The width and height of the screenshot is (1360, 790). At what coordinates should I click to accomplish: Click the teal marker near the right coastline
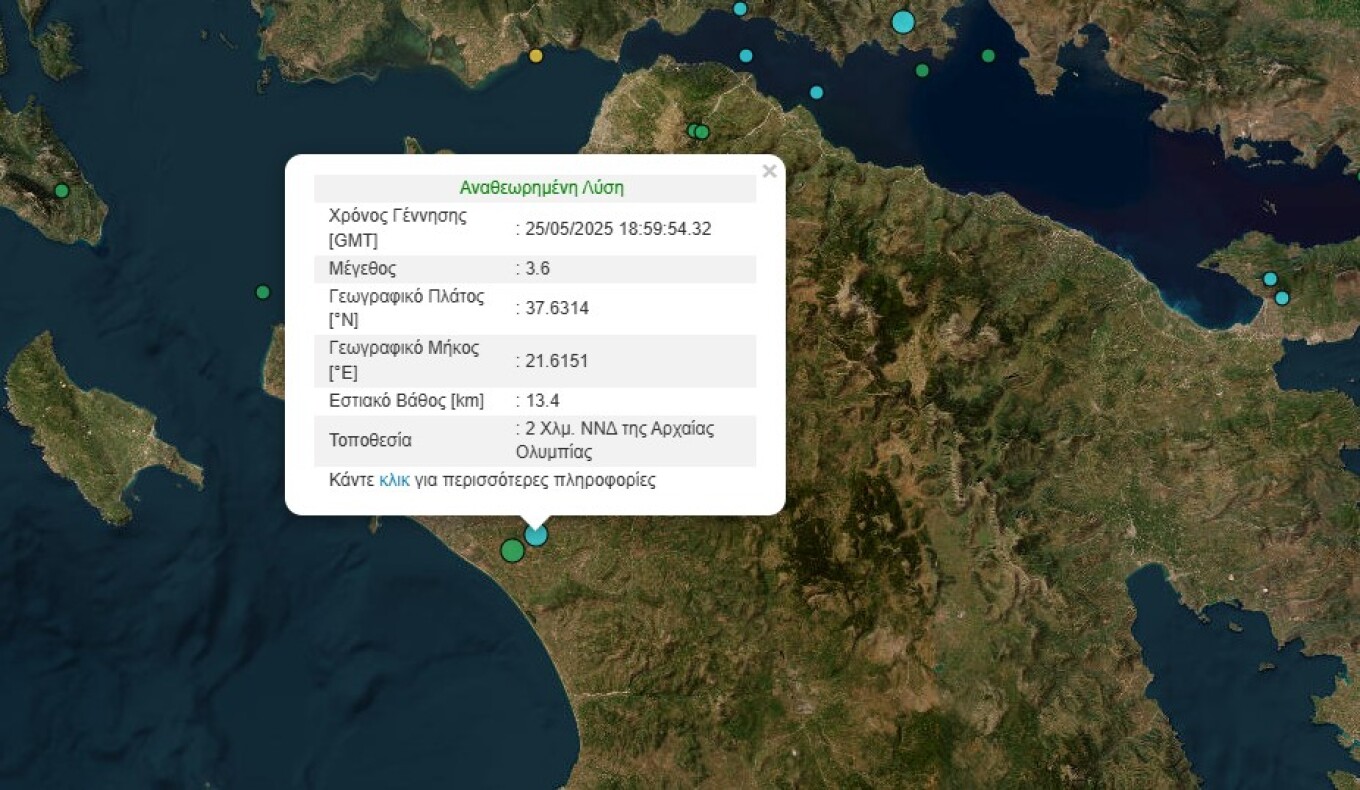1269,277
